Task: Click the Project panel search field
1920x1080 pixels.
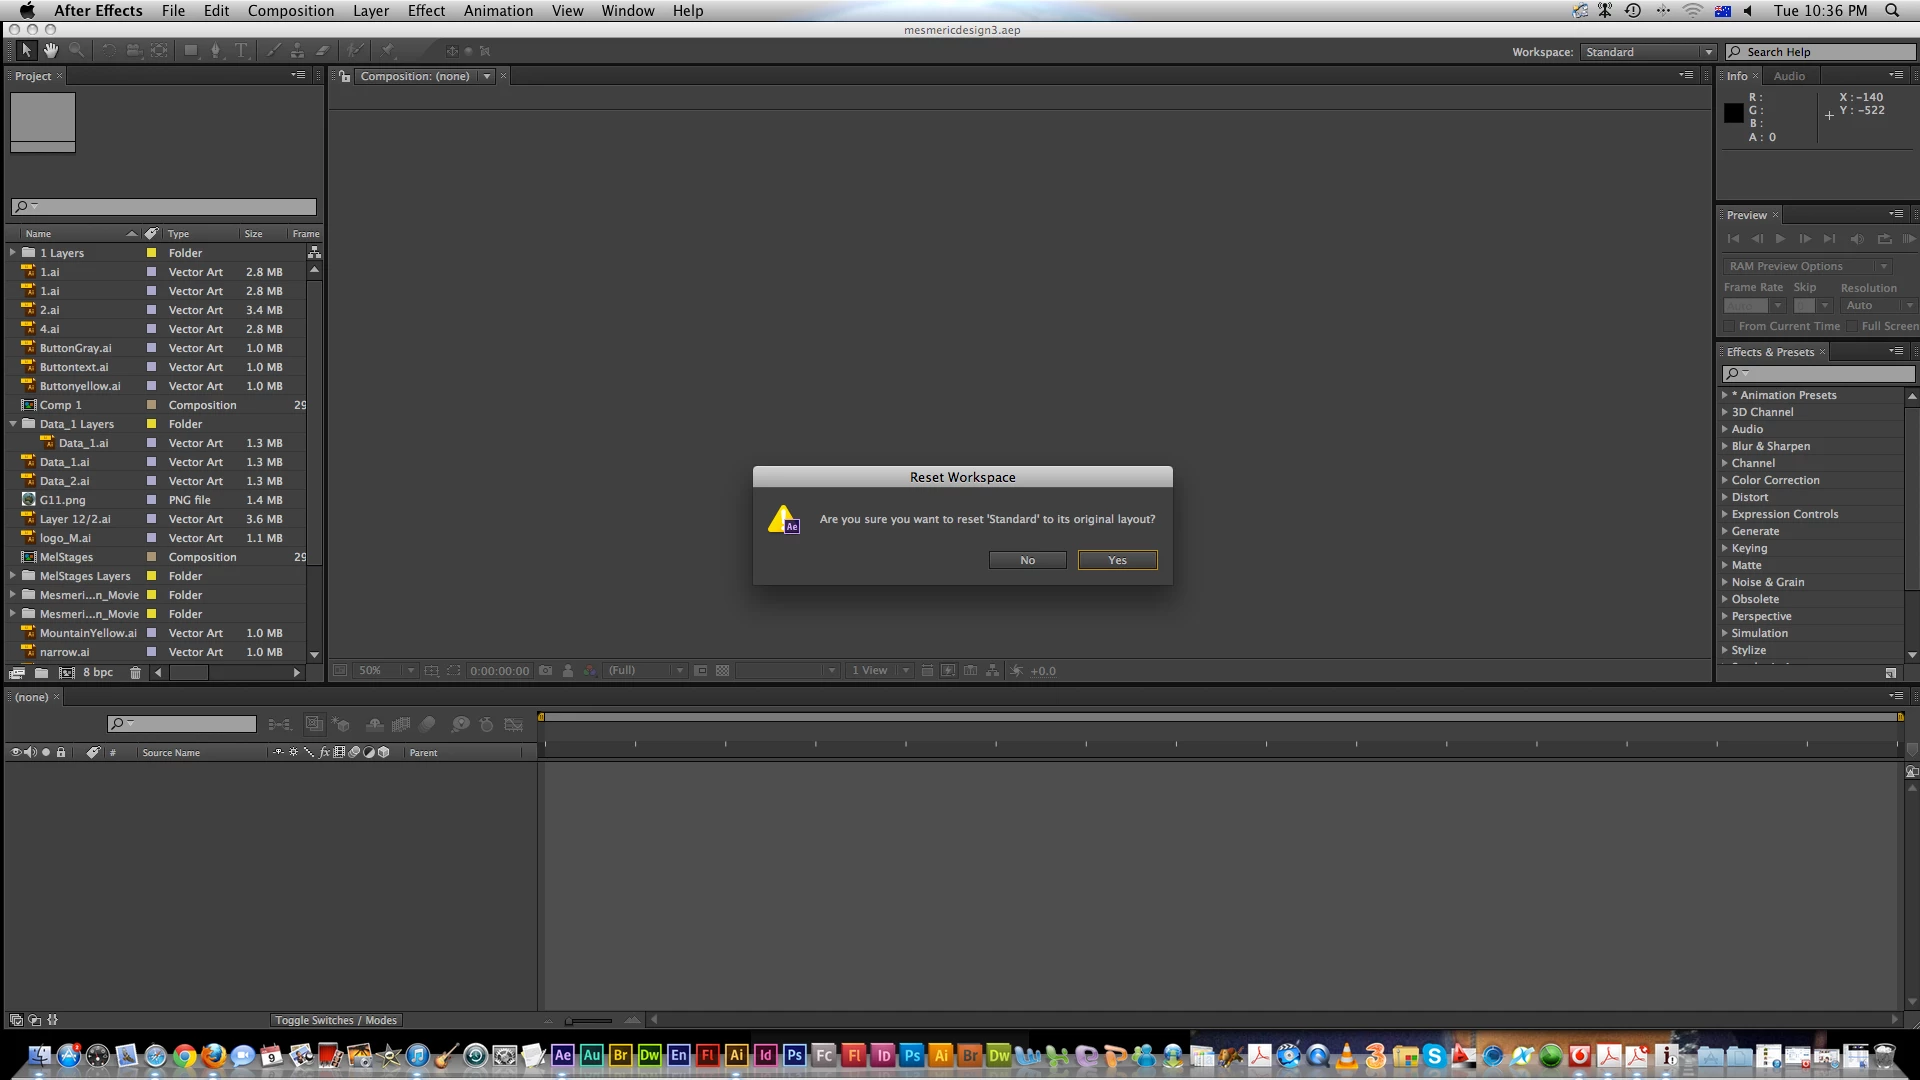Action: point(170,207)
